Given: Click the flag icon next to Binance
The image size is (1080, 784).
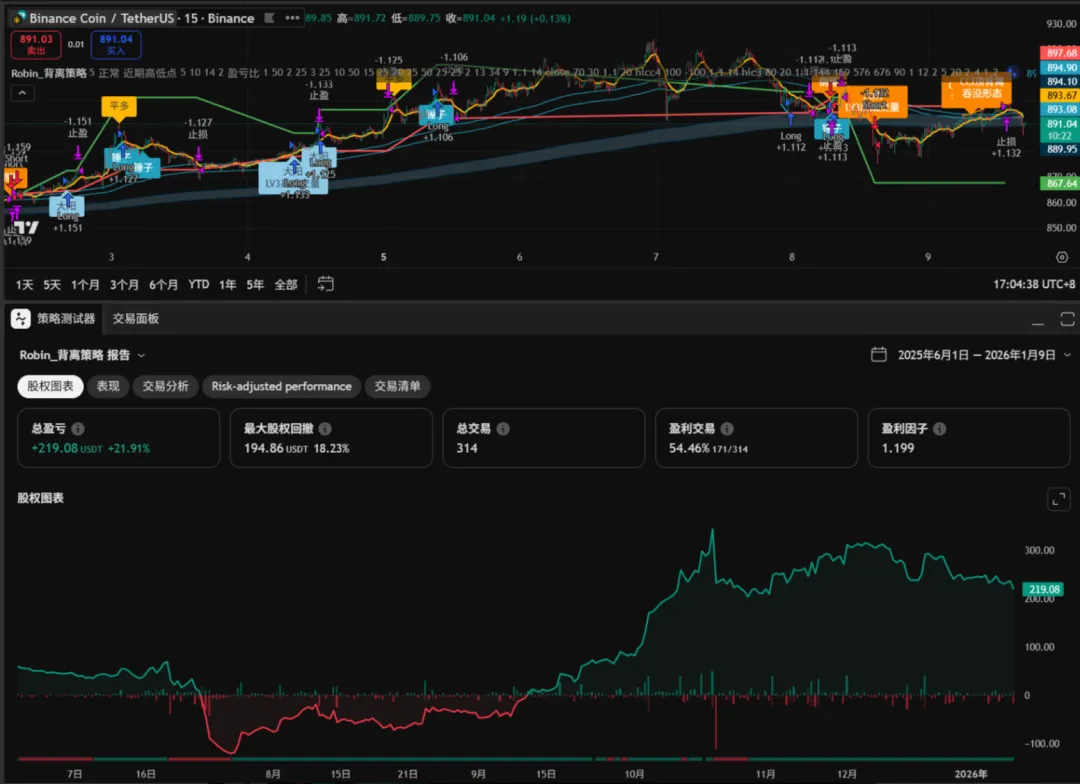Looking at the screenshot, I should coord(266,18).
